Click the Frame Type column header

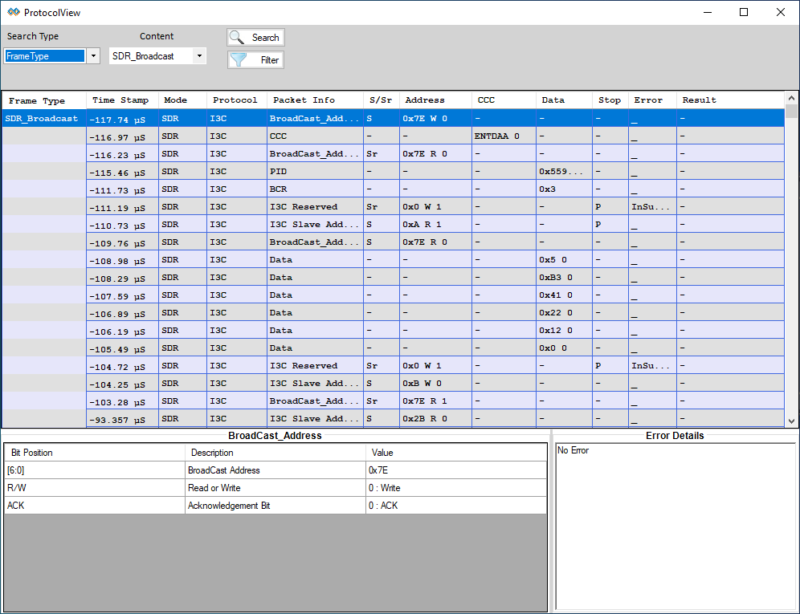(x=35, y=100)
